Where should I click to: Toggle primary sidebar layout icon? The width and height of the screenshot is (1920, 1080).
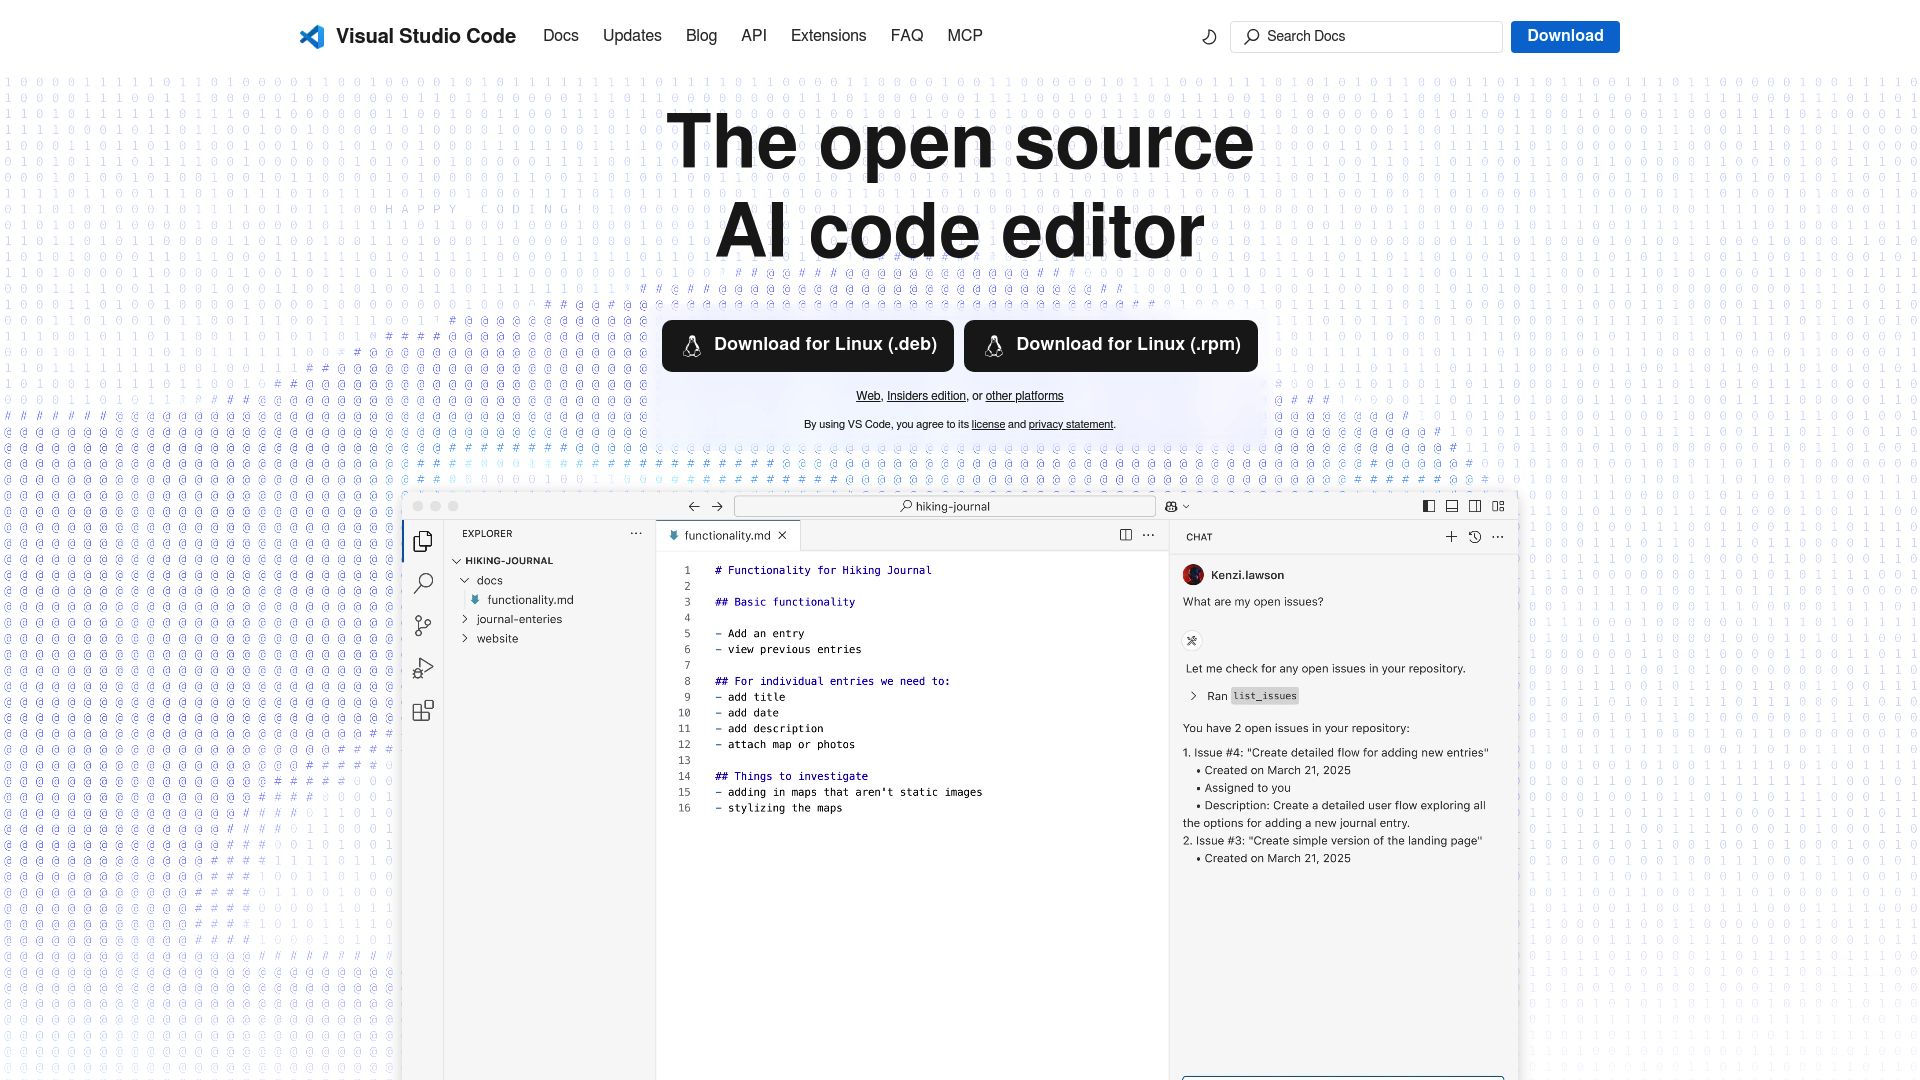[x=1429, y=507]
